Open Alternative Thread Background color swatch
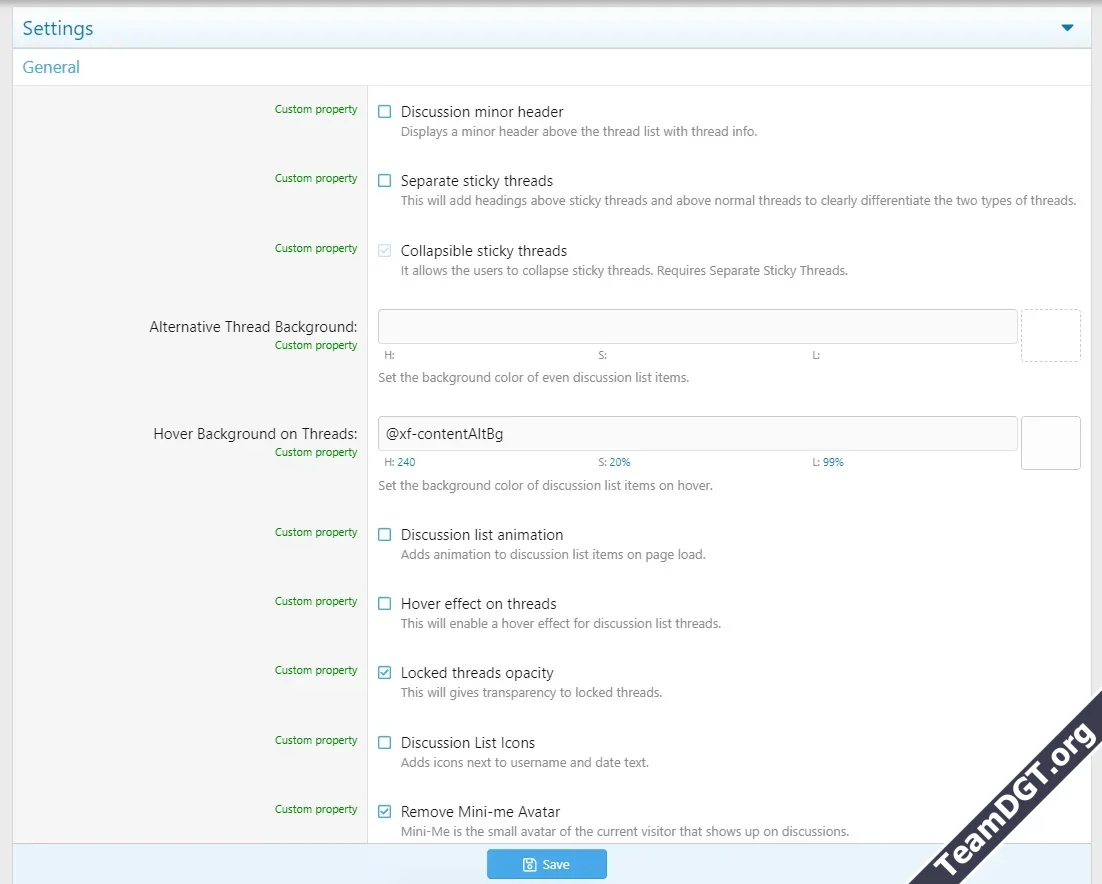 [x=1050, y=335]
